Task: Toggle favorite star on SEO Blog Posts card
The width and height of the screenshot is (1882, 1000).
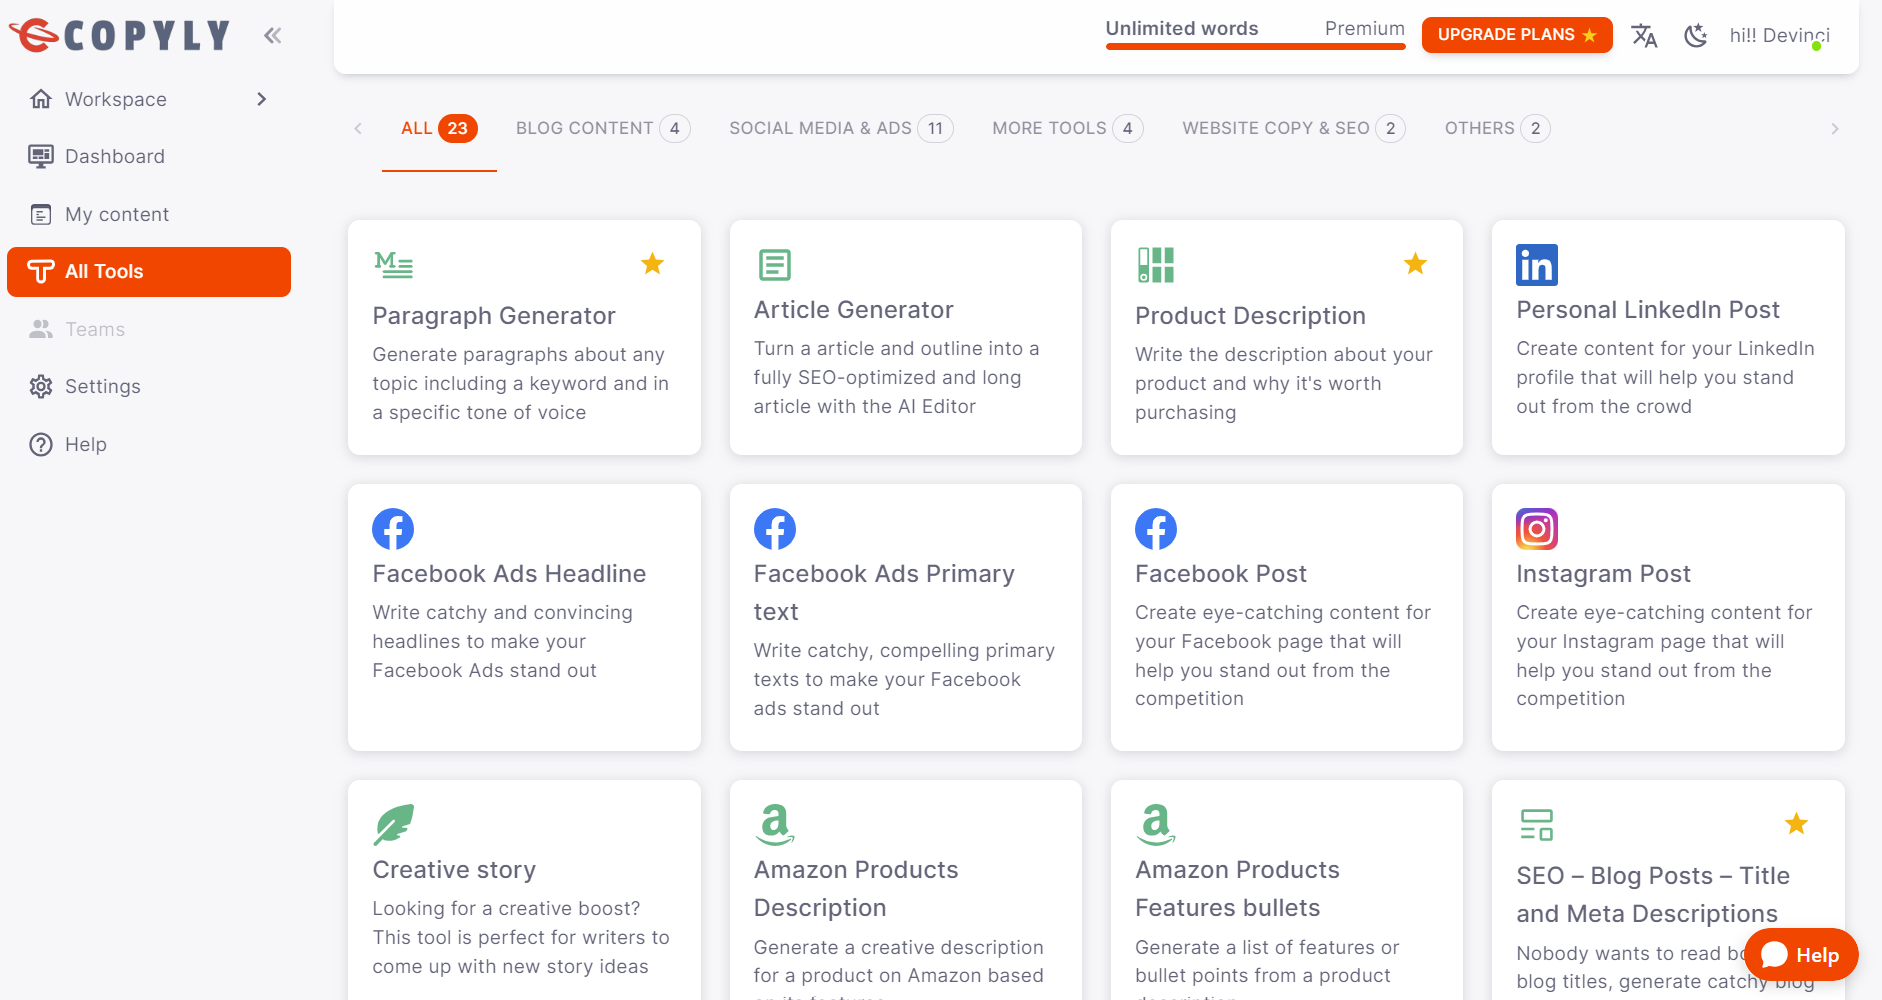Action: pos(1796,824)
